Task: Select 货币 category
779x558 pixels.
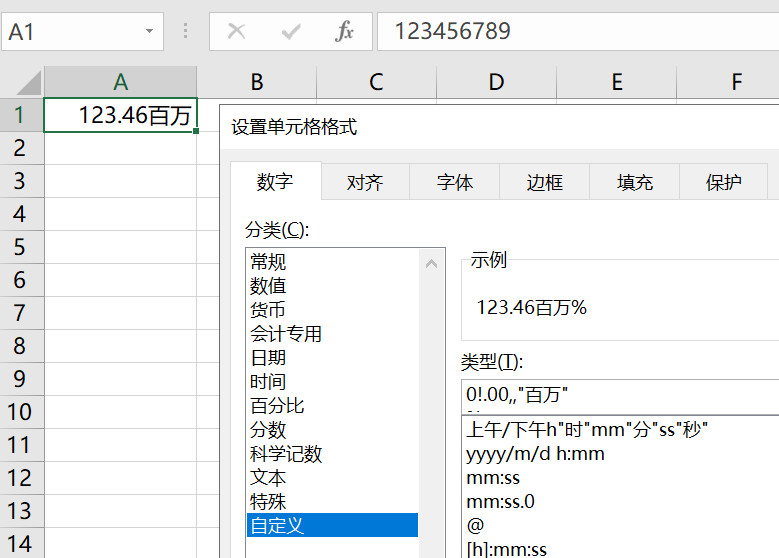Action: (268, 310)
